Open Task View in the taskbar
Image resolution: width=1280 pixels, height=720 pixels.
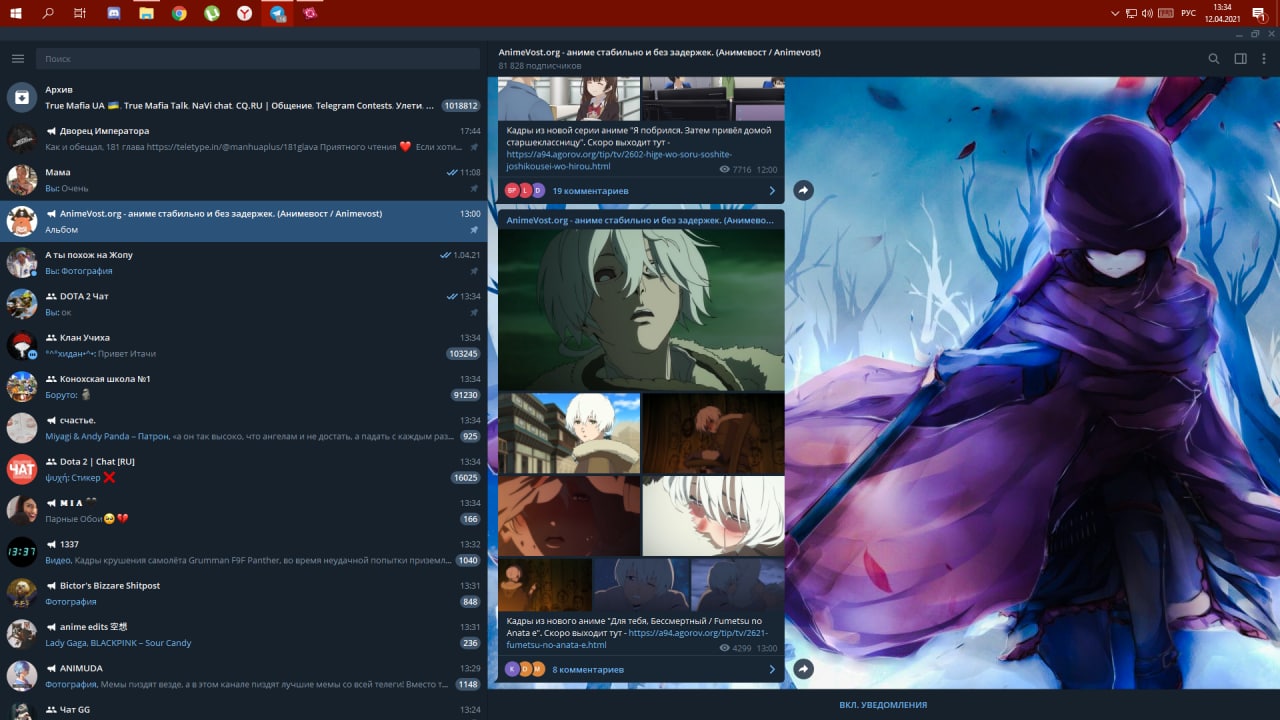click(81, 13)
